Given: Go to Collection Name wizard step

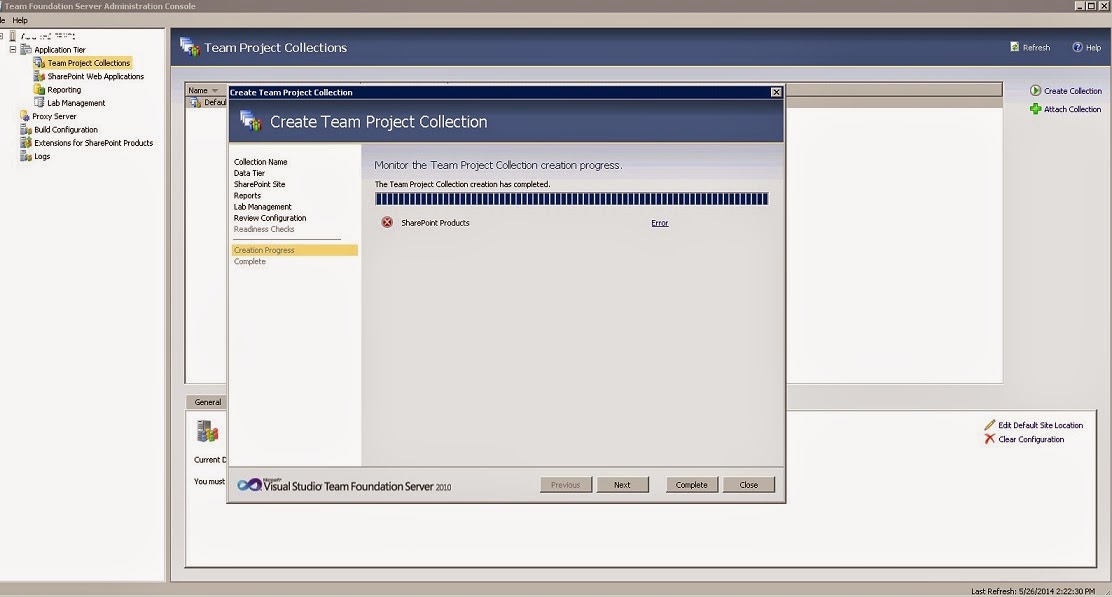Looking at the screenshot, I should pos(260,162).
